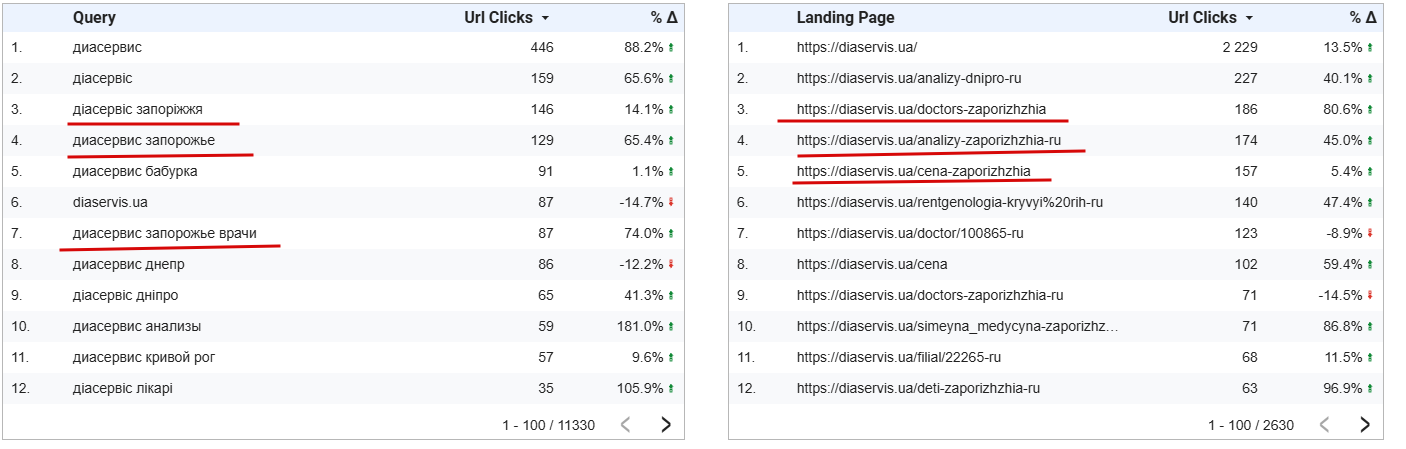Open landing page filial/22265-ru
The width and height of the screenshot is (1406, 449).
pyautogui.click(x=899, y=357)
